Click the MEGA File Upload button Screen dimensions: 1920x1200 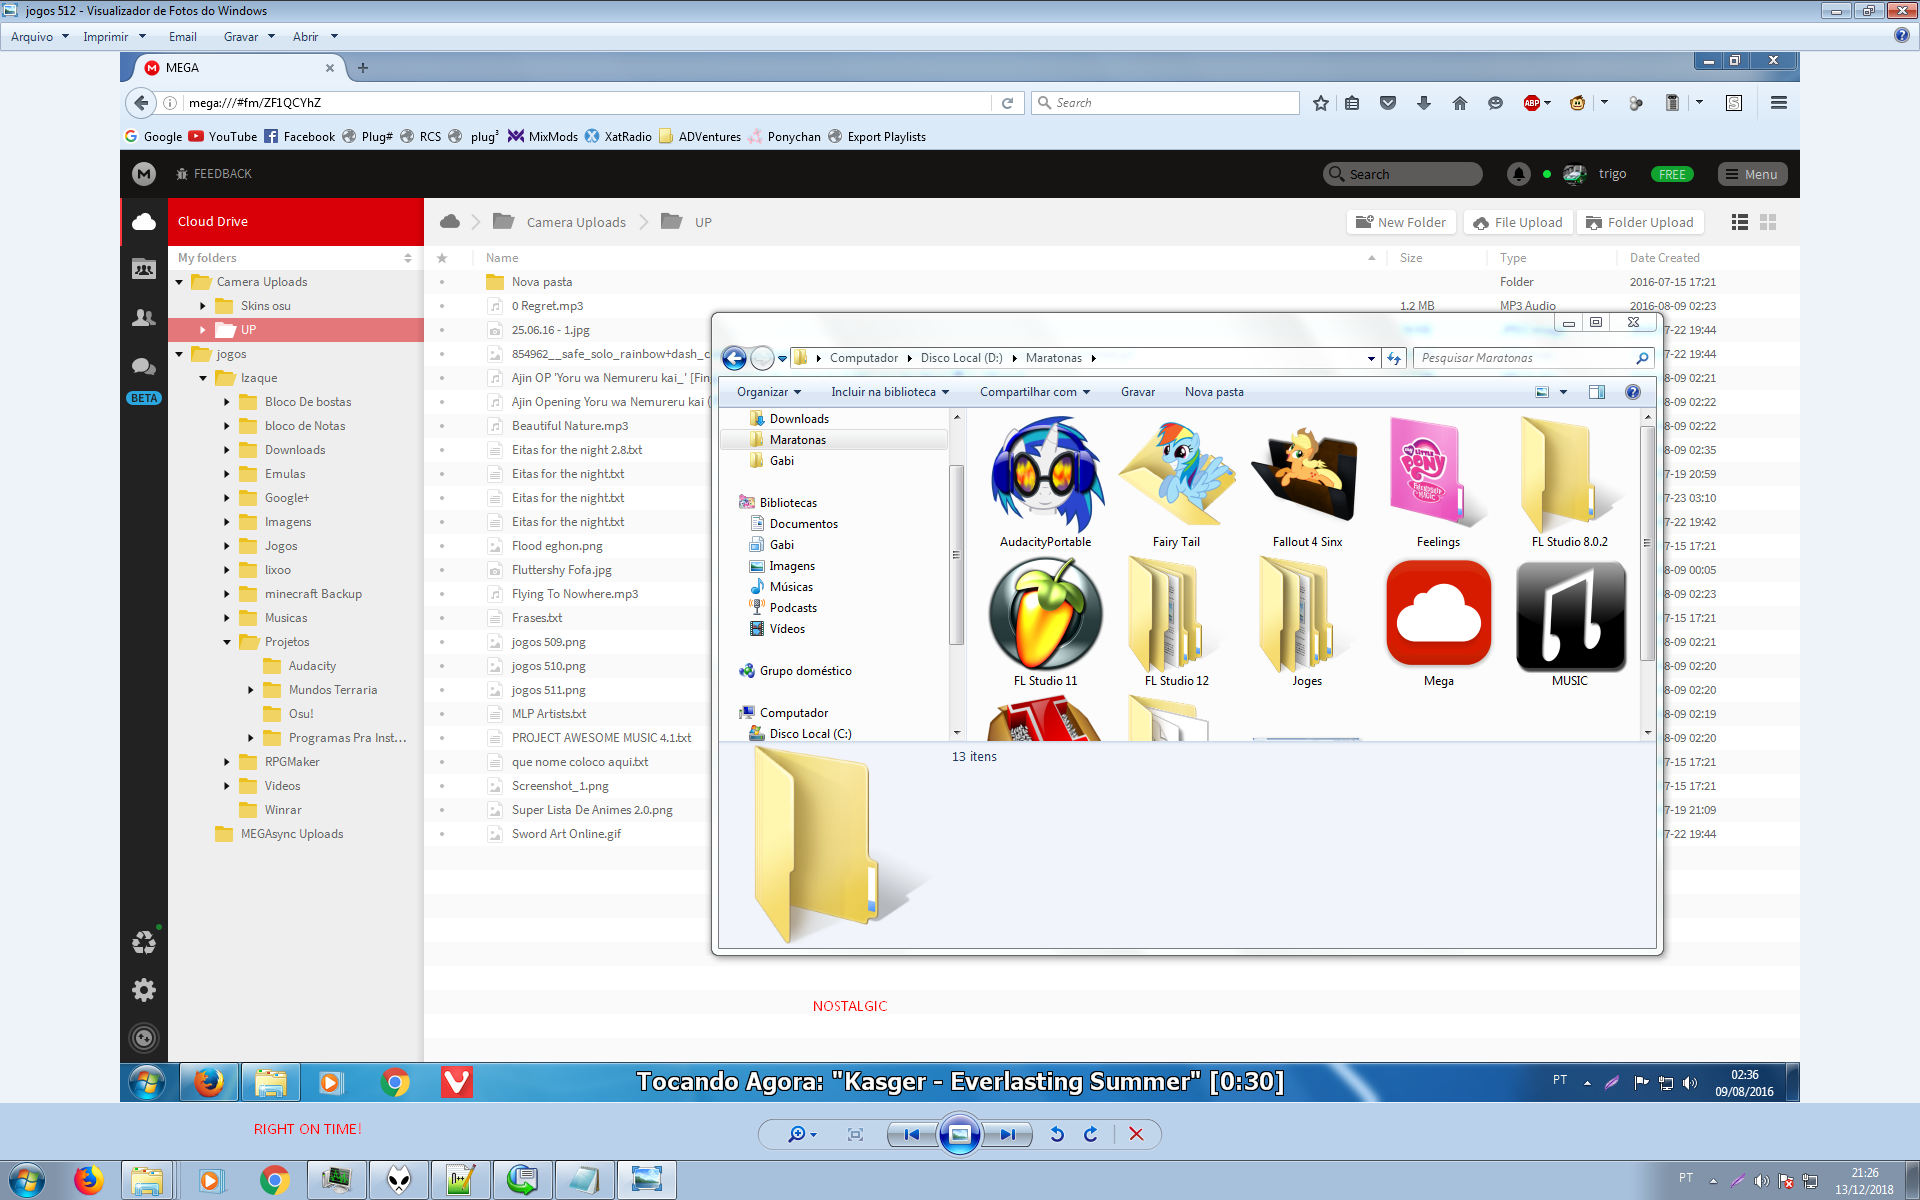click(x=1518, y=222)
